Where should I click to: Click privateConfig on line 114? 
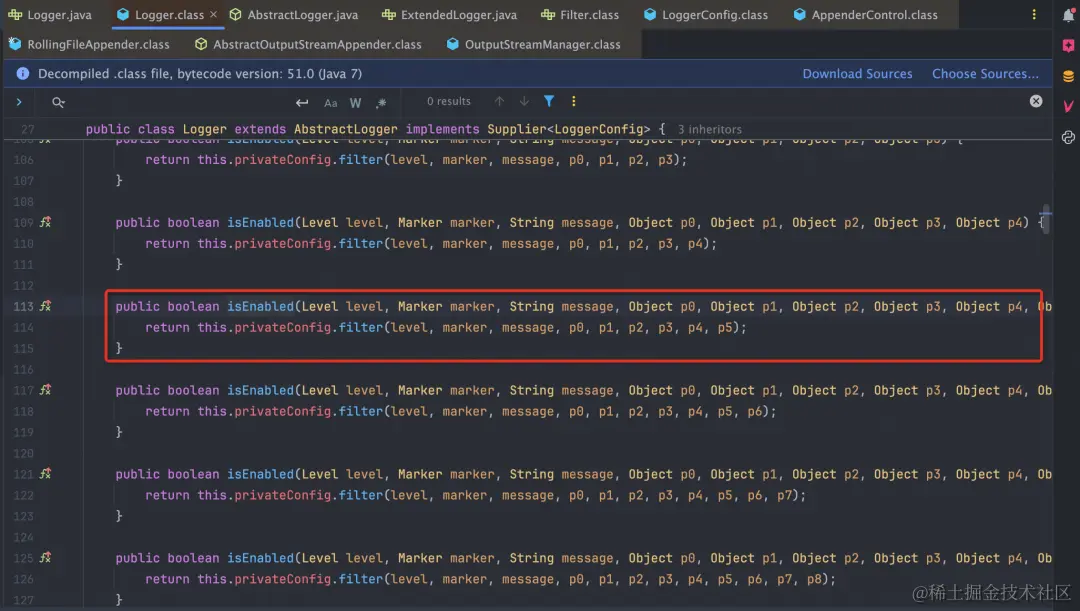pos(282,327)
